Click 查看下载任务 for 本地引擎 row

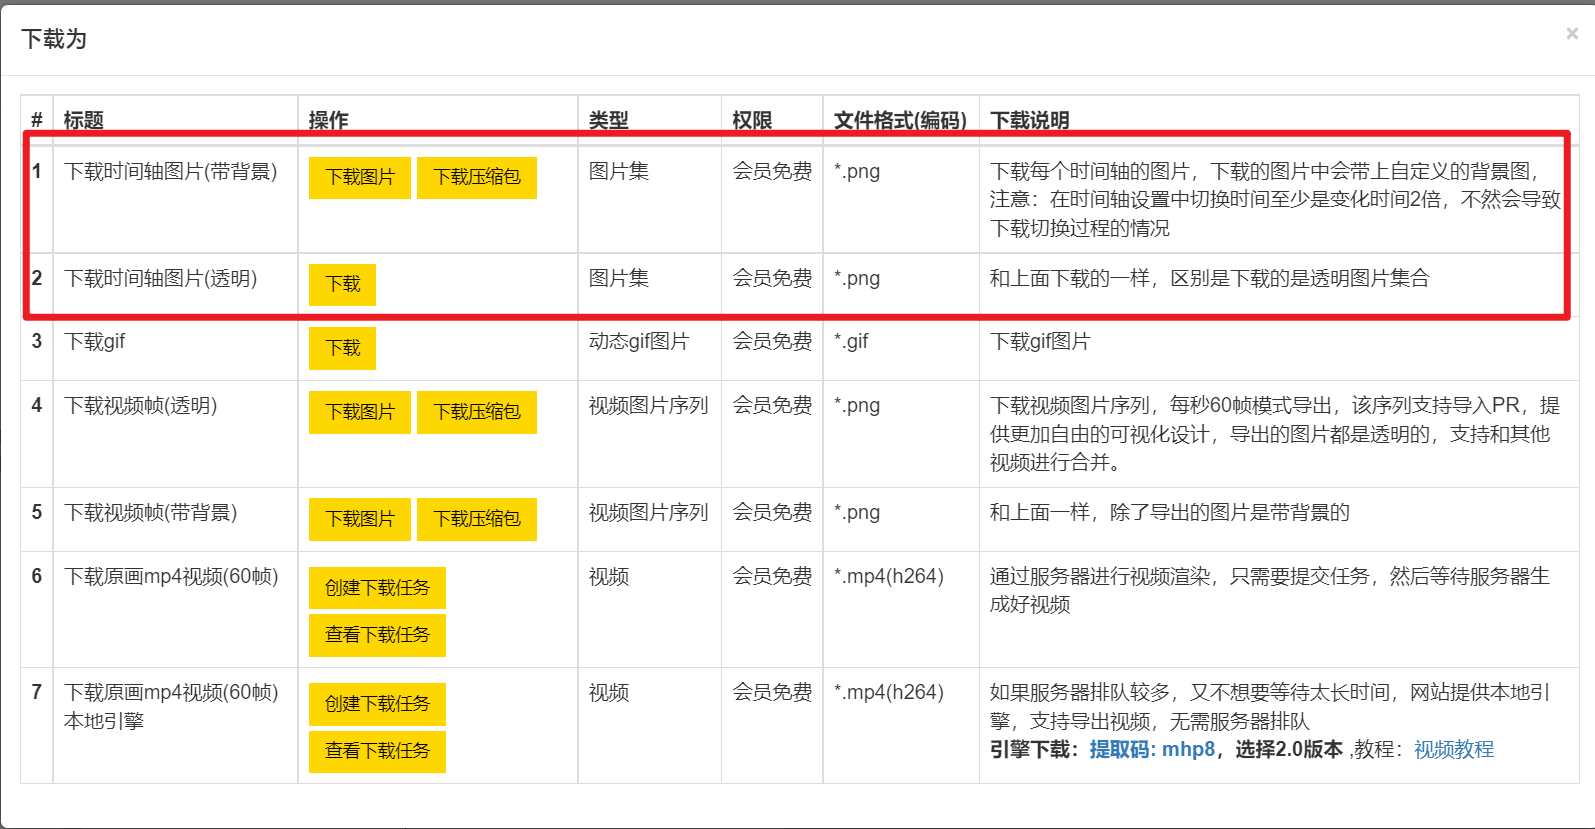(x=377, y=751)
